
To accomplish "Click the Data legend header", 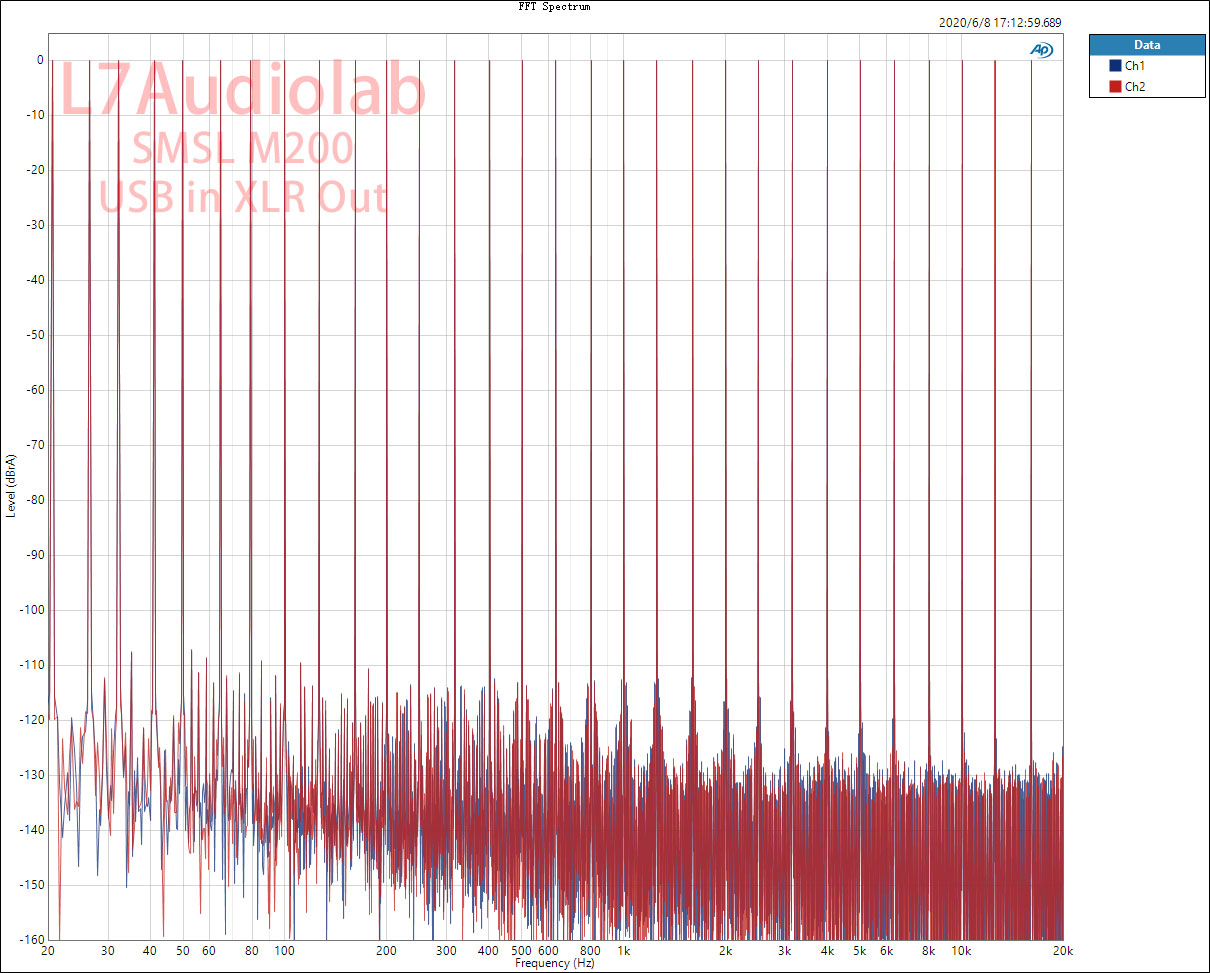I will (x=1147, y=45).
